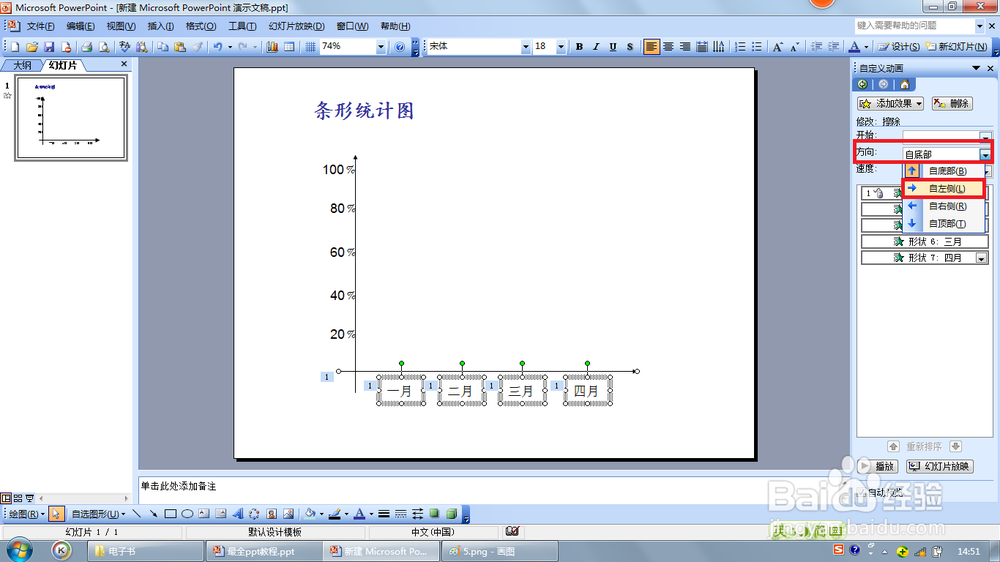Open the Help question-mark icon

click(x=399, y=47)
